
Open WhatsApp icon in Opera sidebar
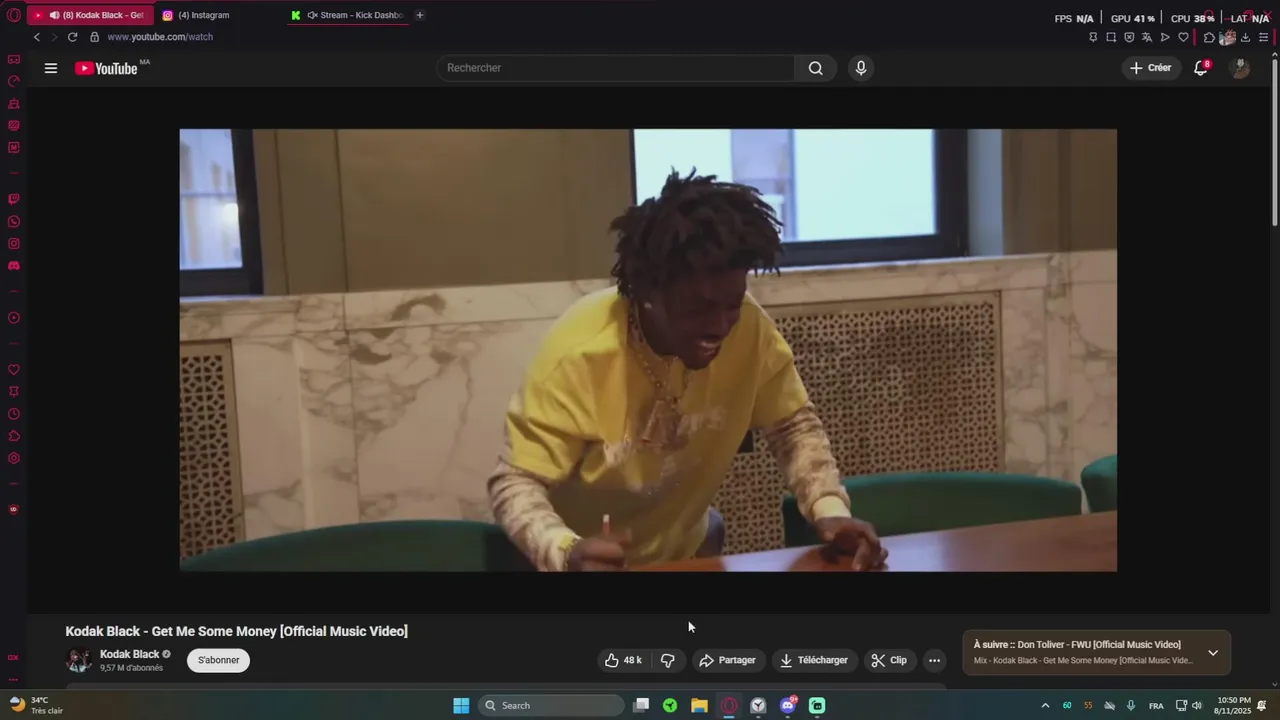pyautogui.click(x=14, y=221)
